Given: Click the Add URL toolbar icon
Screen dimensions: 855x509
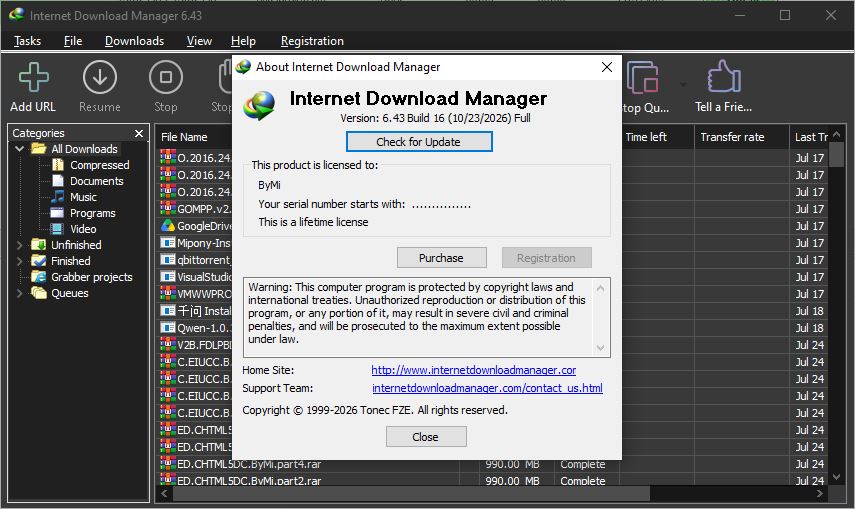Looking at the screenshot, I should (x=33, y=77).
